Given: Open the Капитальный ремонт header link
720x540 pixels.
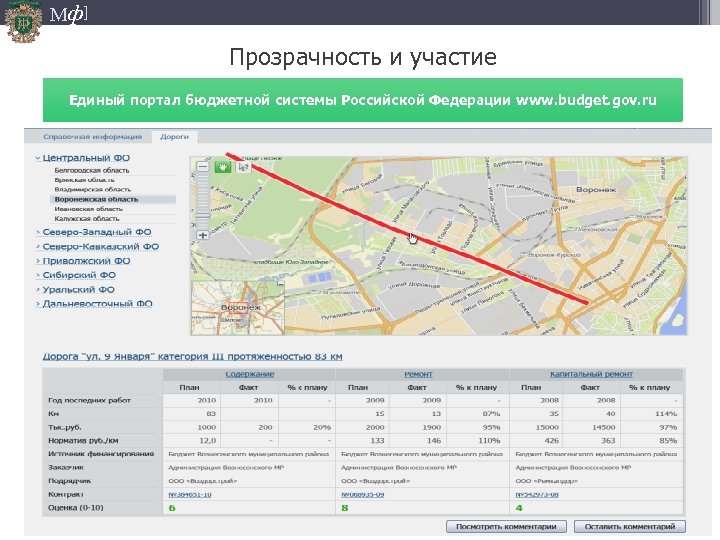Looking at the screenshot, I should [x=591, y=374].
